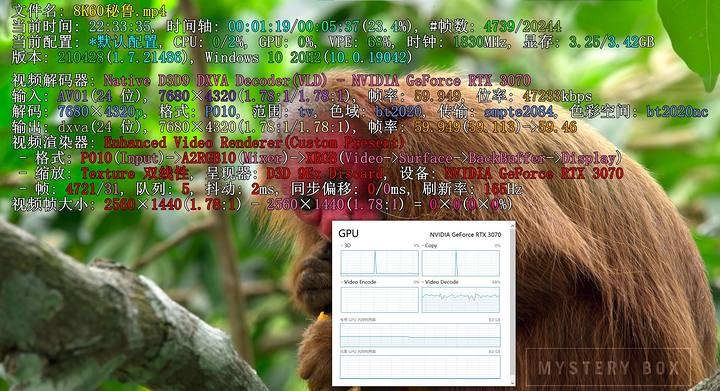Click the decode format 'P010'
The width and height of the screenshot is (720, 391).
pyautogui.click(x=220, y=112)
